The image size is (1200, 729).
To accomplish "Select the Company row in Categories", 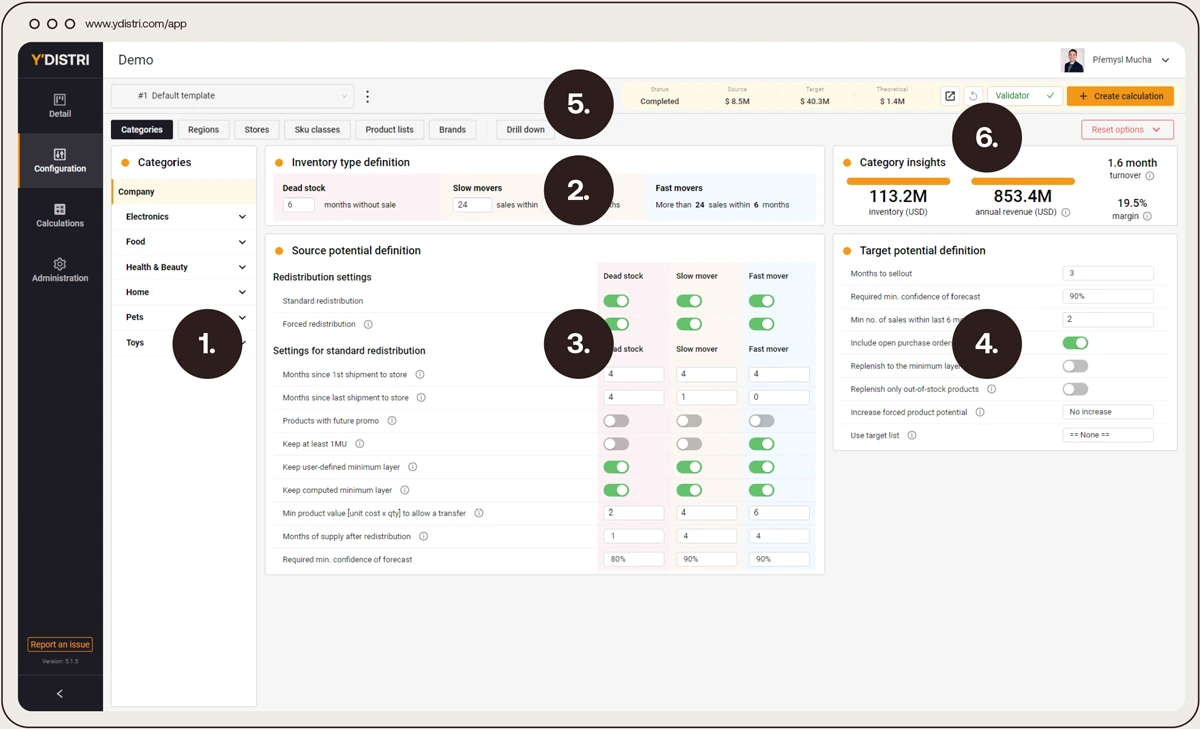I will click(x=184, y=192).
